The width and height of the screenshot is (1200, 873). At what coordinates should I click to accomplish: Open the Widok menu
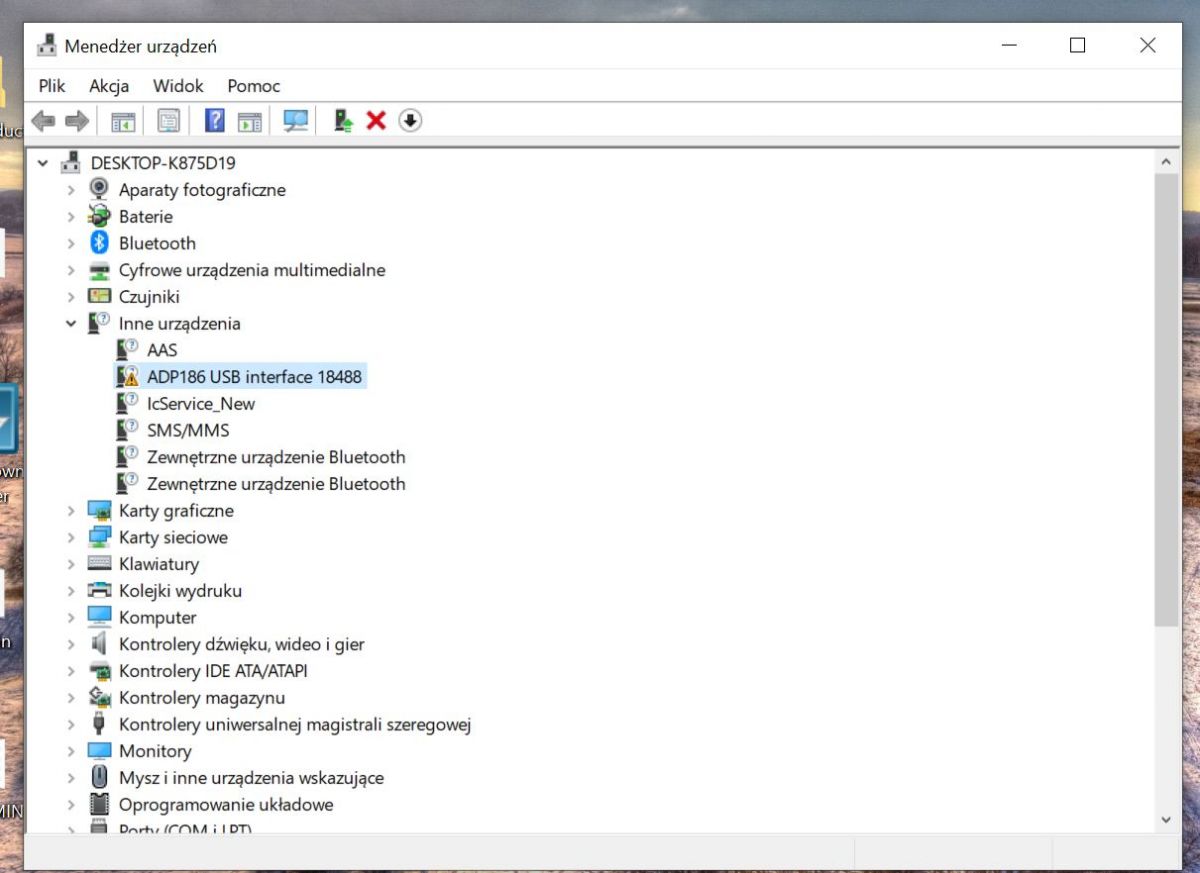pyautogui.click(x=178, y=86)
